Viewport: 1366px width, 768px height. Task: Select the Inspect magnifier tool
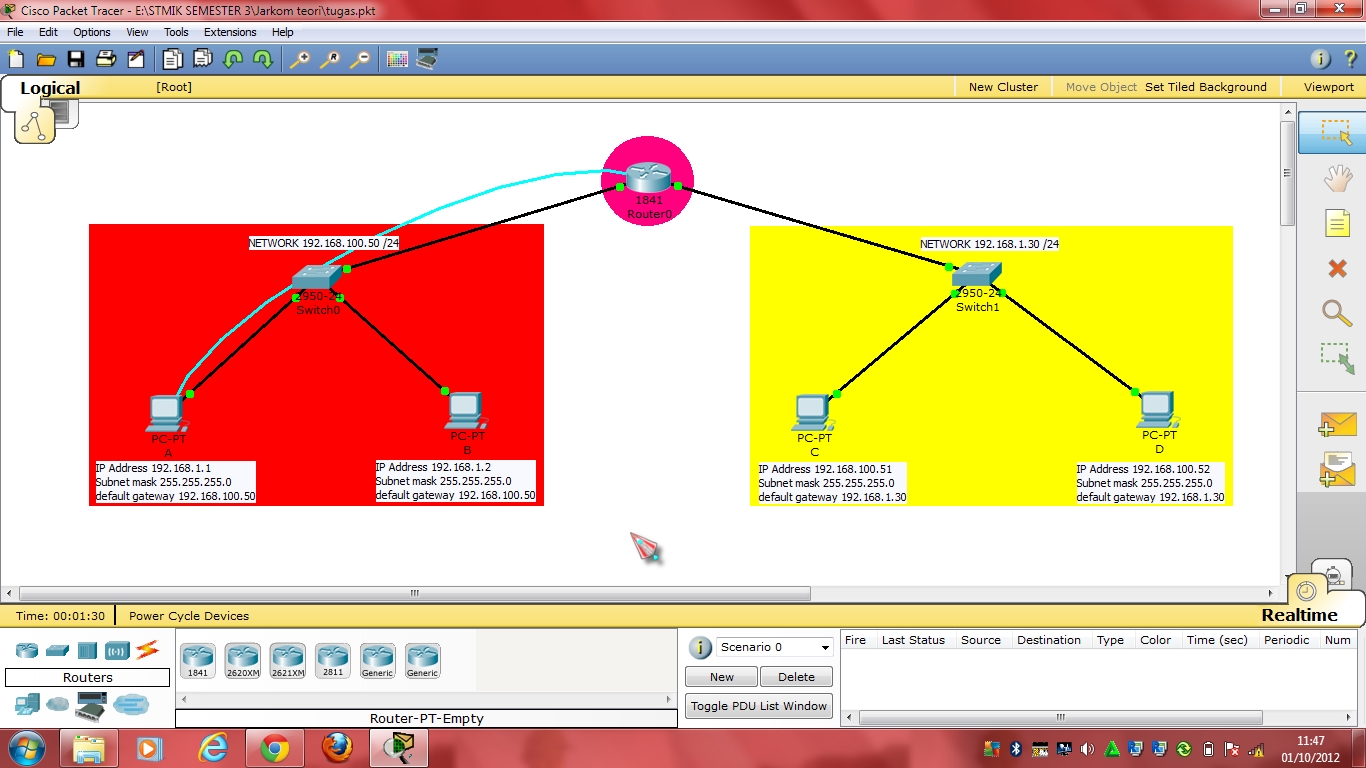coord(1337,313)
